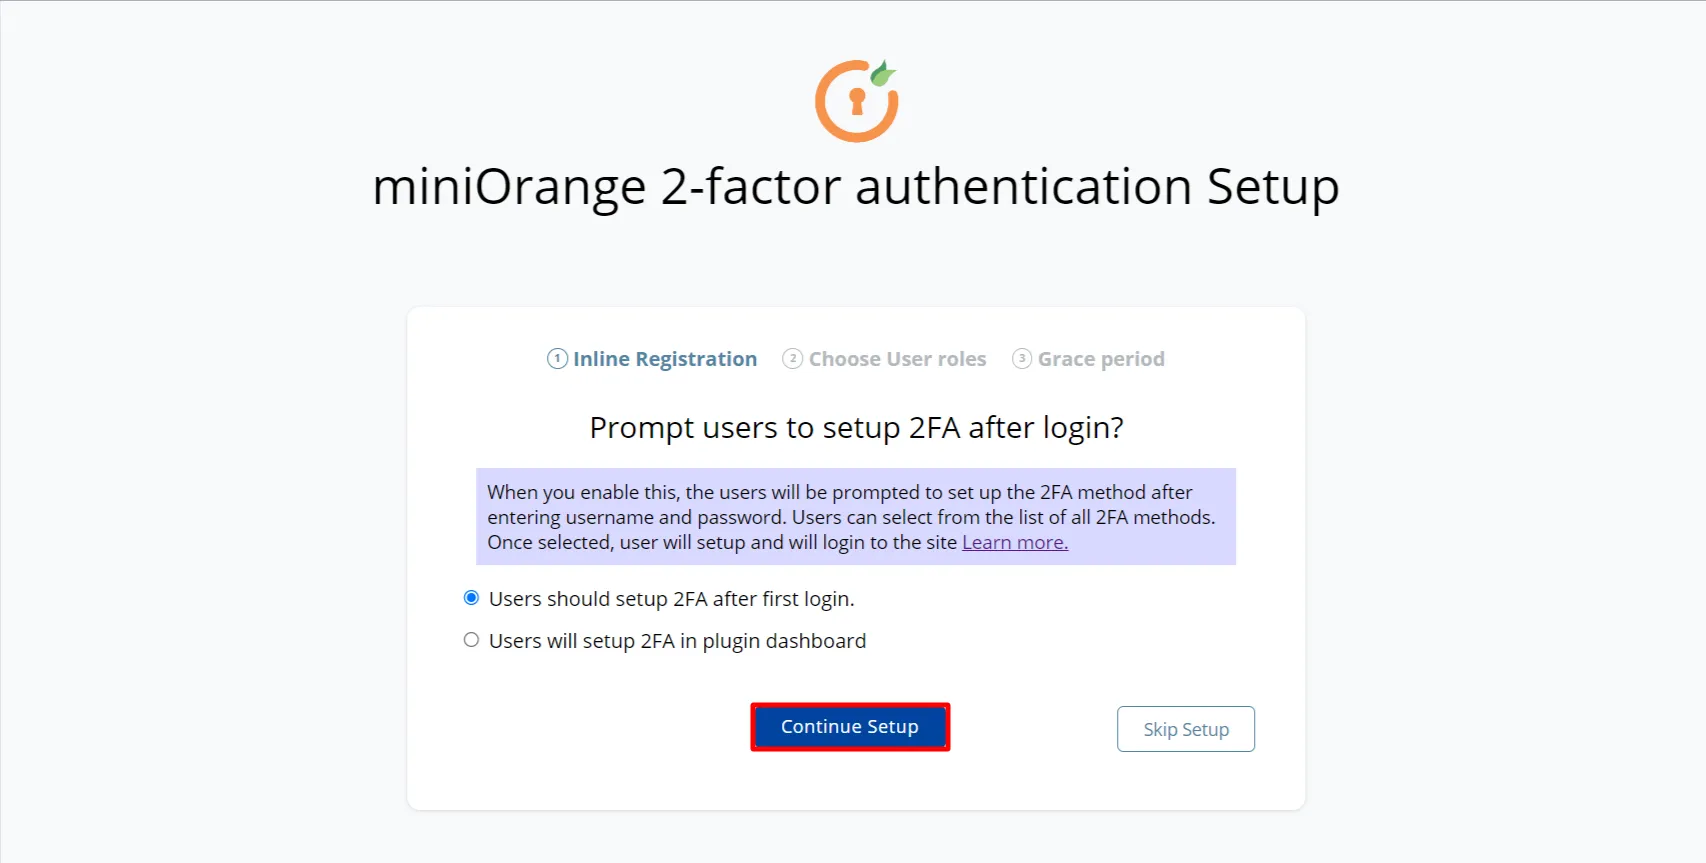The image size is (1706, 863).
Task: Click the heading 'Prompt users to setup 2FA after login?'
Action: [856, 427]
